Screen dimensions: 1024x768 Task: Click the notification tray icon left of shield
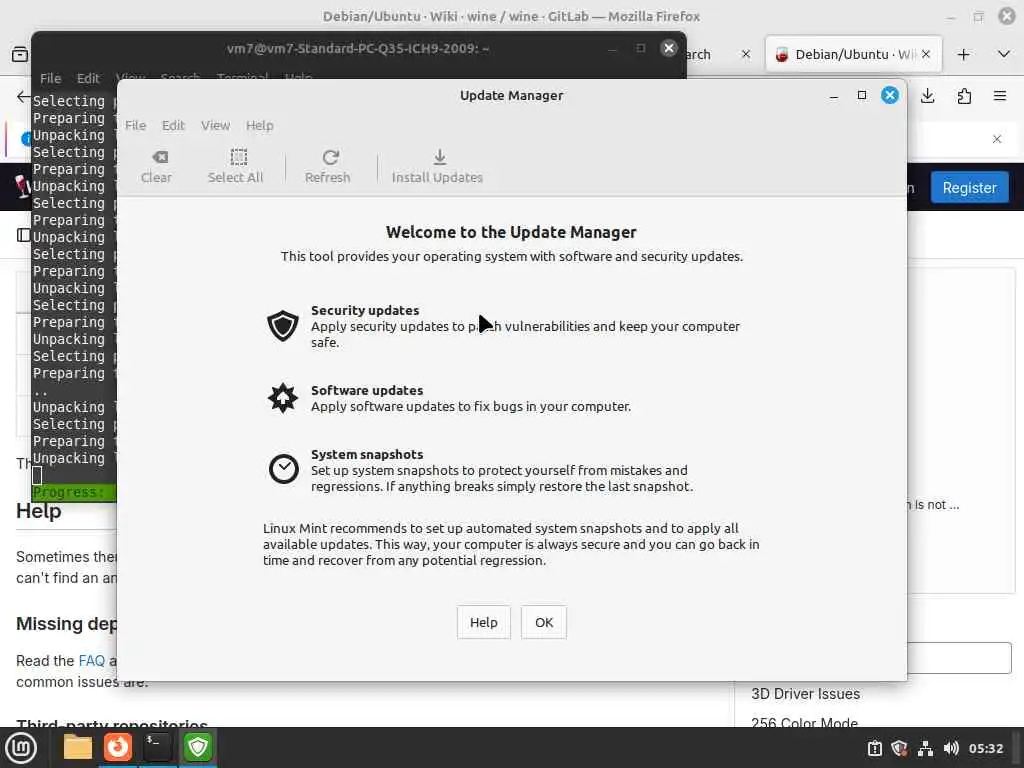click(874, 748)
